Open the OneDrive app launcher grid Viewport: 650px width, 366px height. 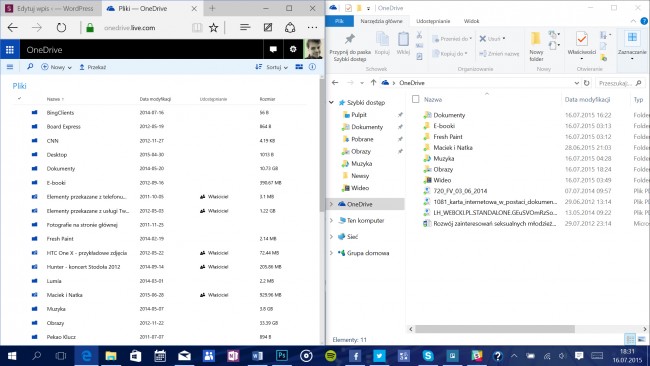point(10,50)
